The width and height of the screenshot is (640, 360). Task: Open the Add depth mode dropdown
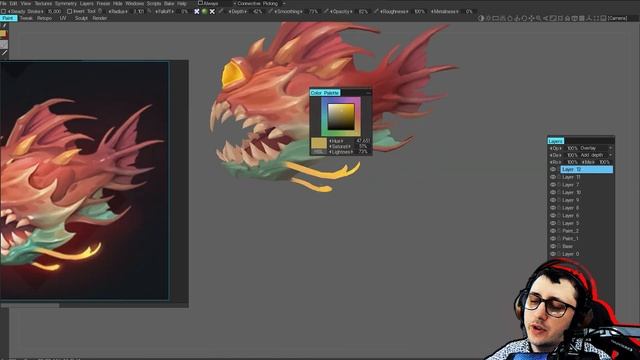596,155
